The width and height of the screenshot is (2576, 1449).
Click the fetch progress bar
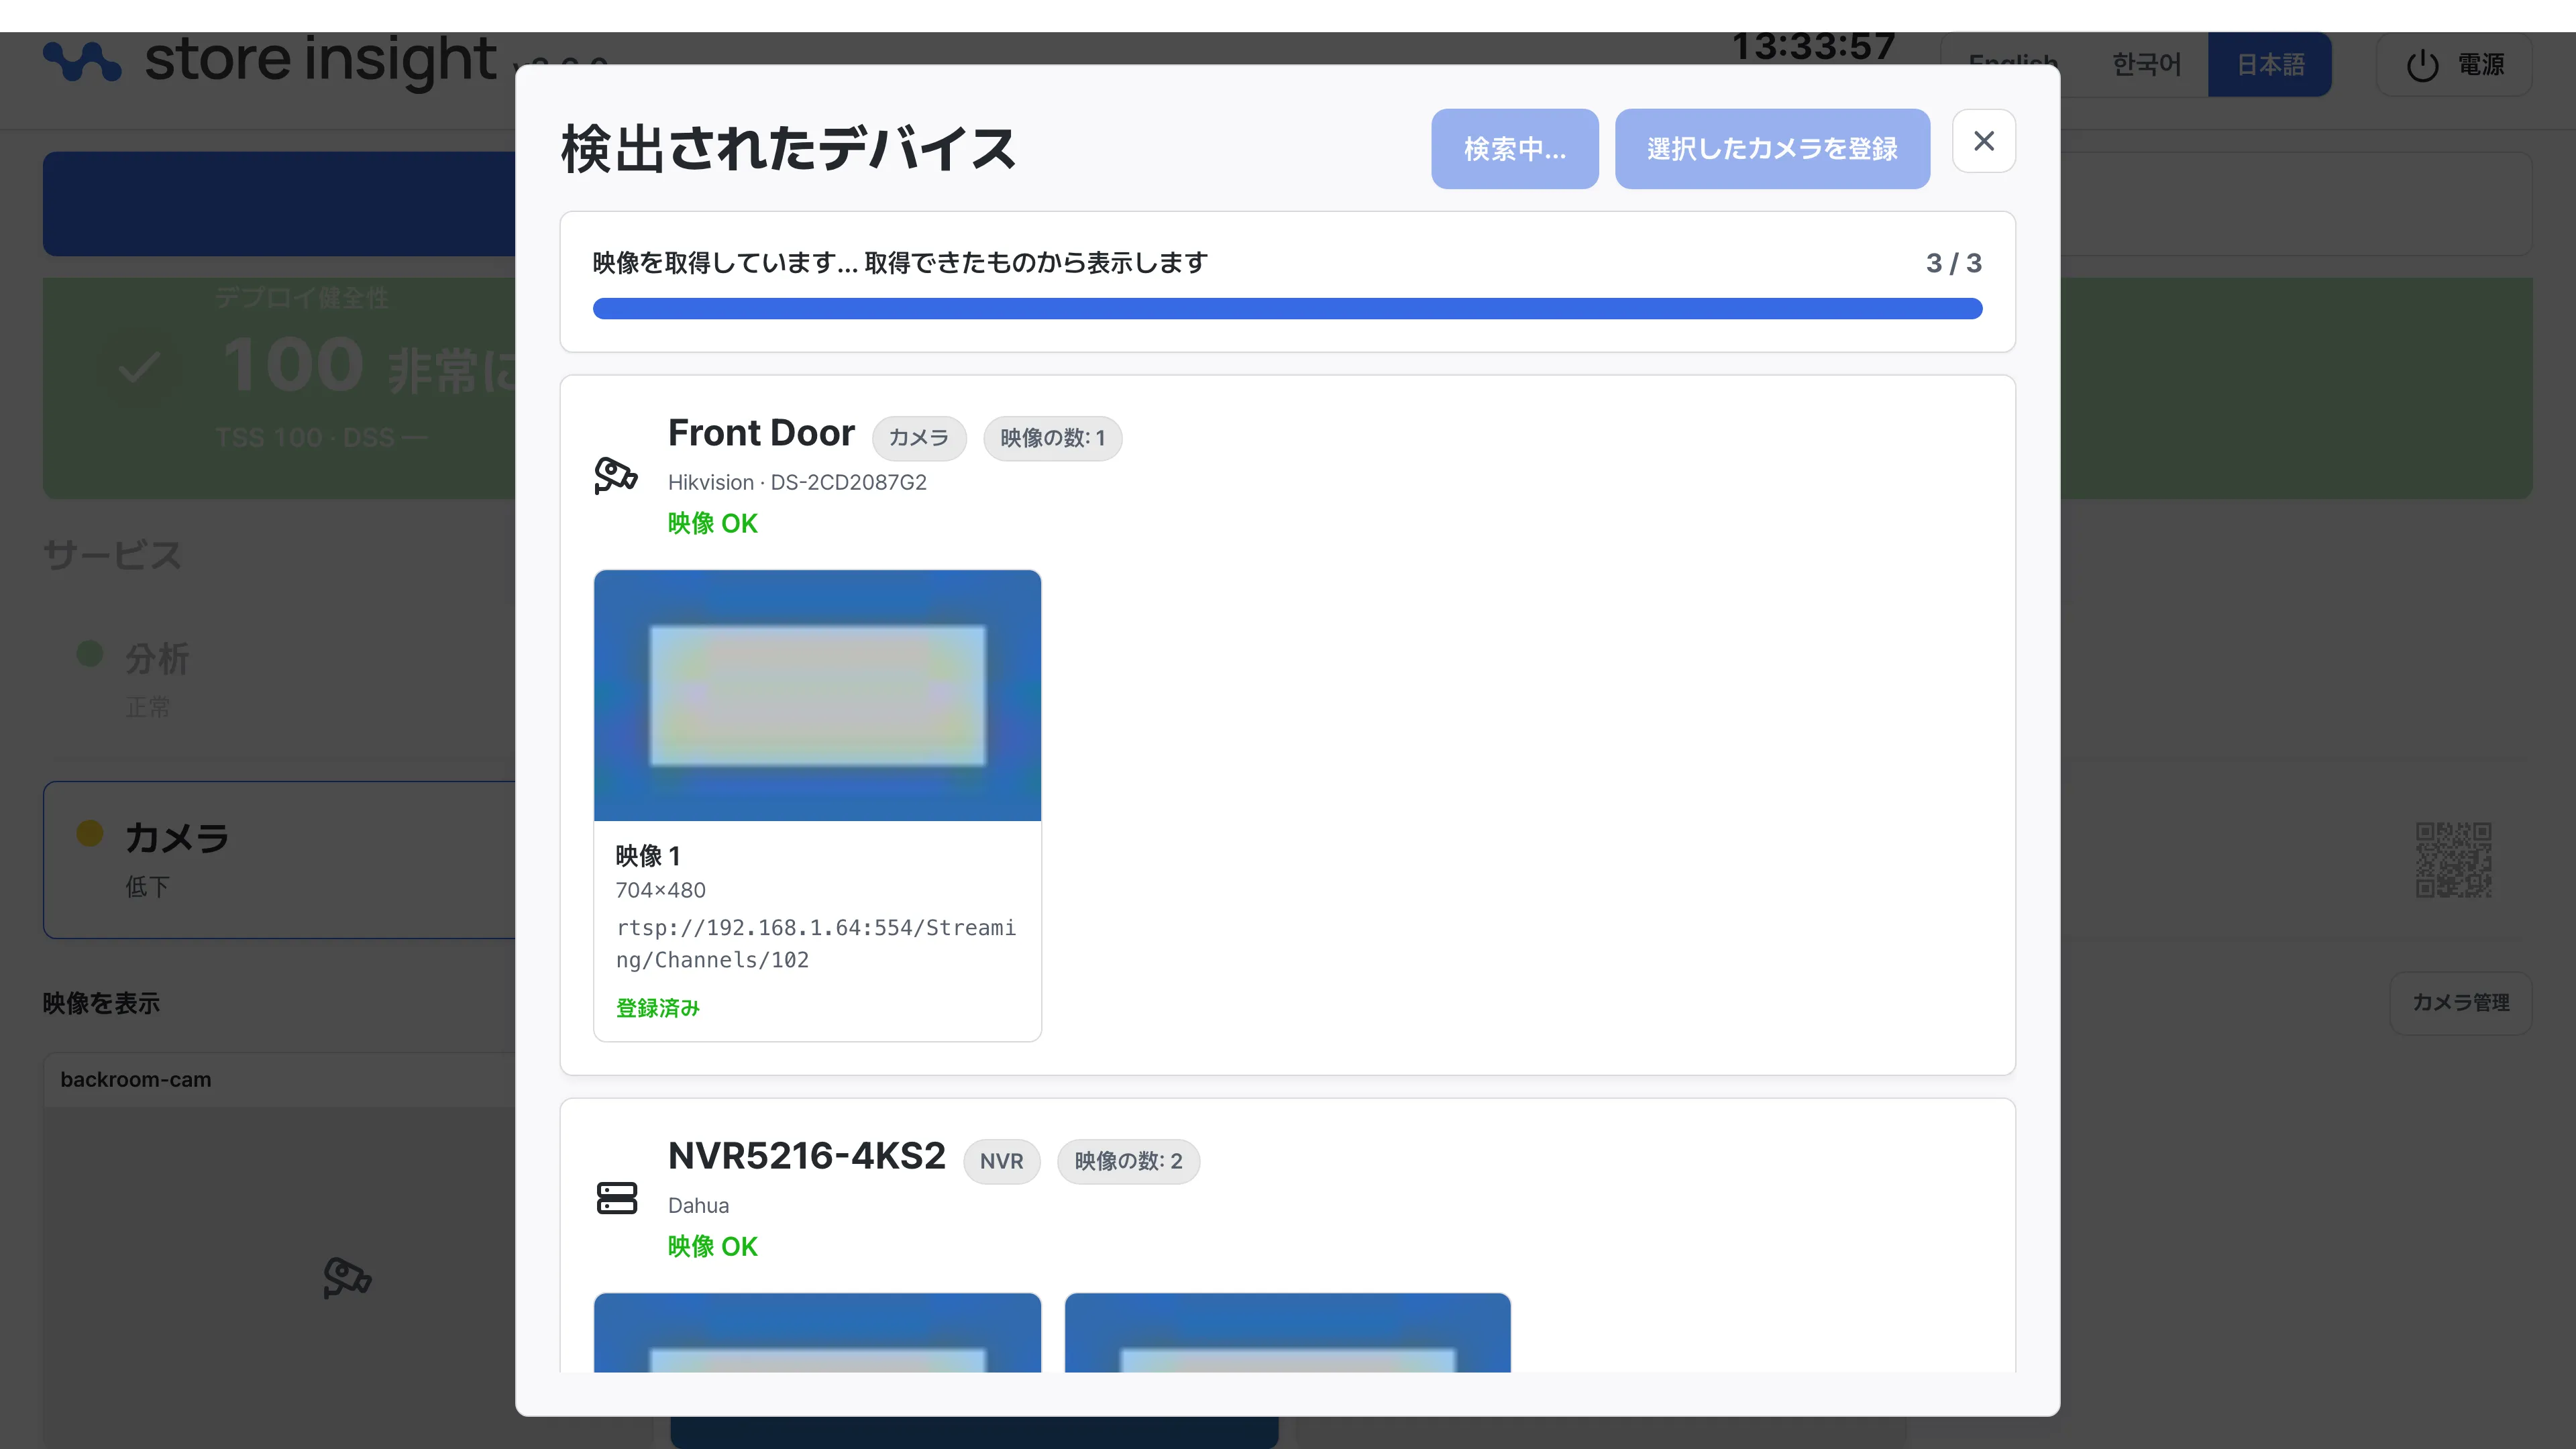point(1287,309)
